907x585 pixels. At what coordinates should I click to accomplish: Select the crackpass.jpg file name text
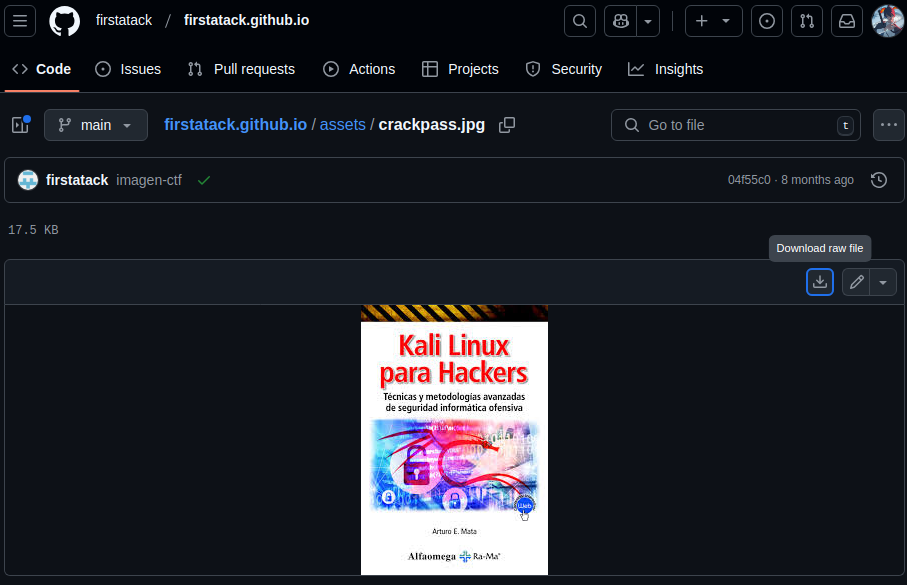(x=432, y=125)
